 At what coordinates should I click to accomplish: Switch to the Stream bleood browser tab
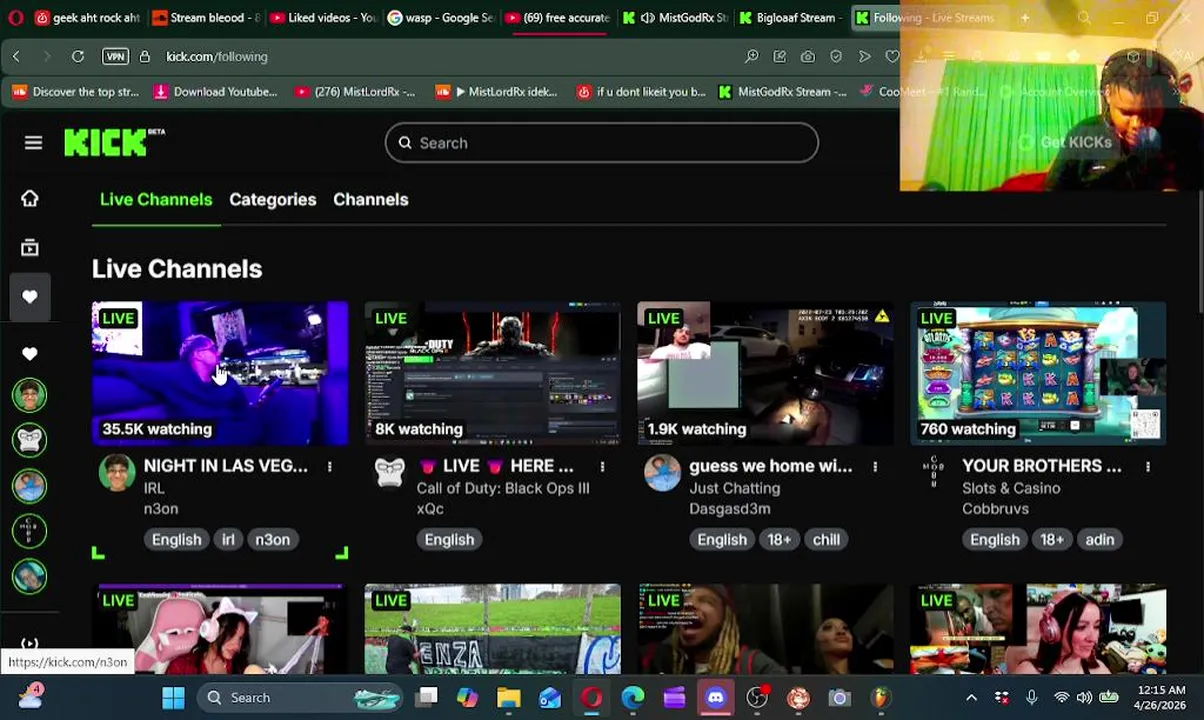tap(206, 18)
